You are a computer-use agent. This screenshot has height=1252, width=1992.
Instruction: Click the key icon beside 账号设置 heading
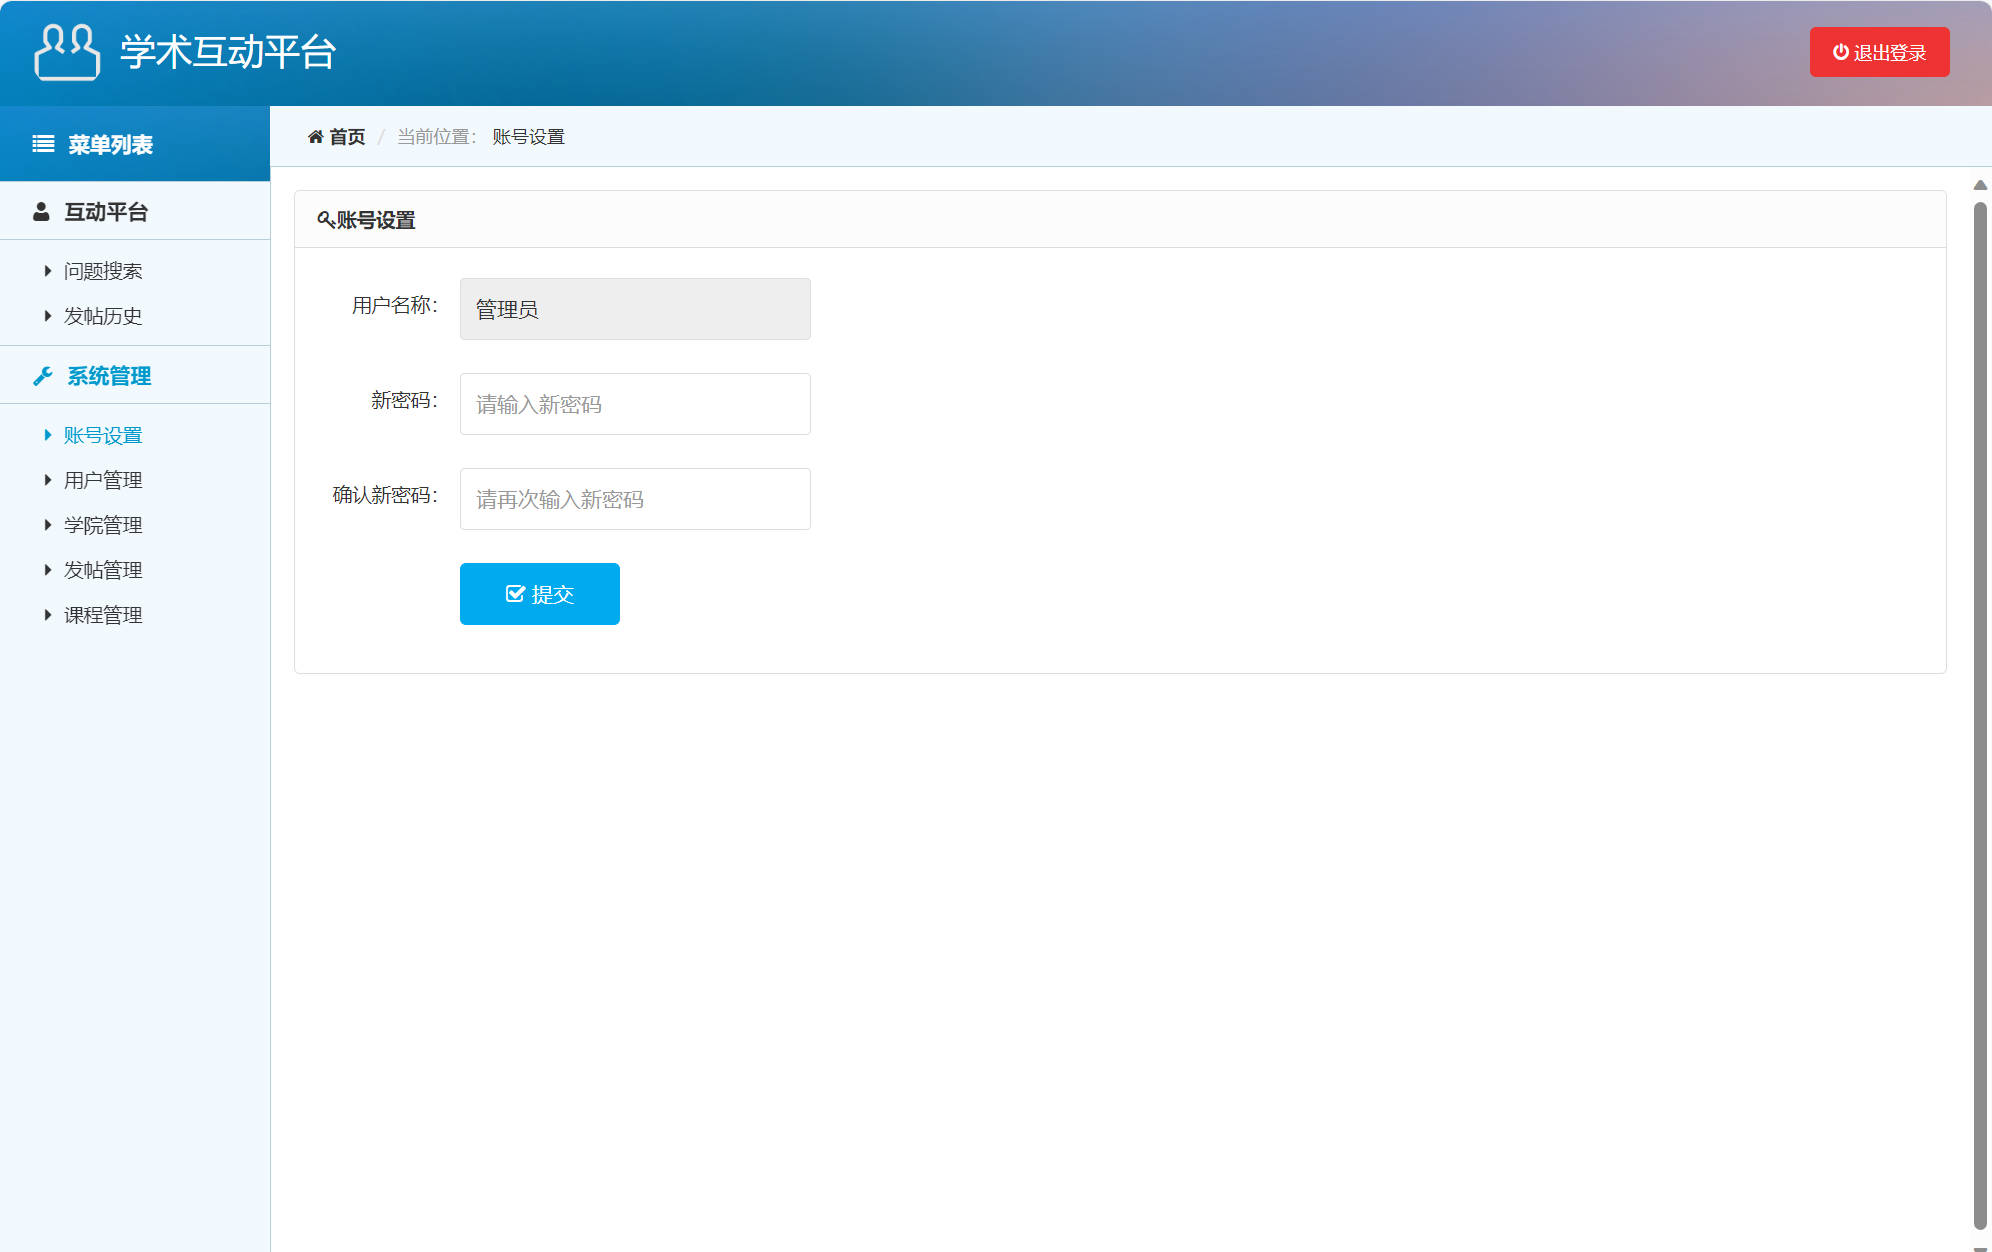(x=325, y=219)
